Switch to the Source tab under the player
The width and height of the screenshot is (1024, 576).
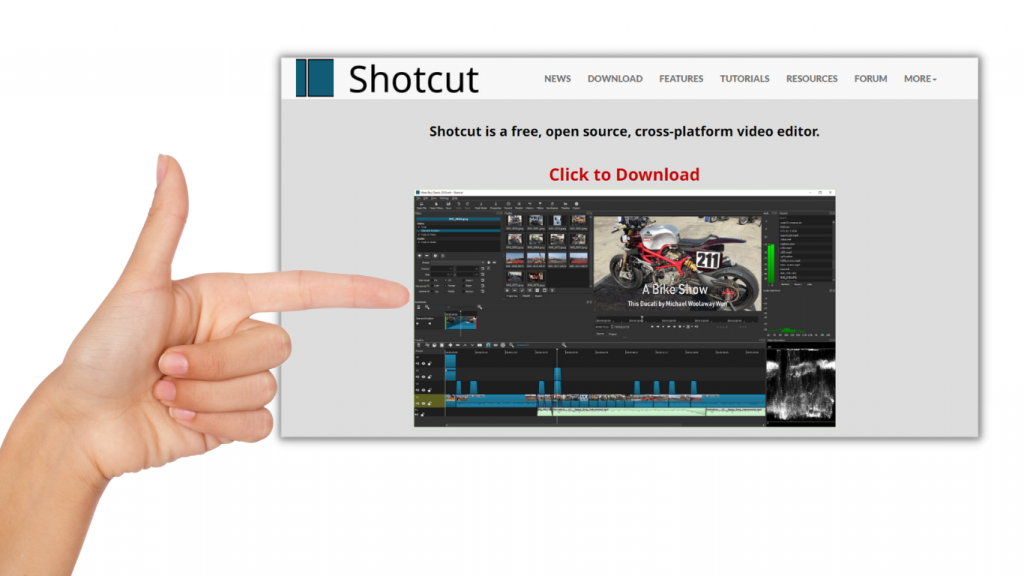tap(600, 334)
